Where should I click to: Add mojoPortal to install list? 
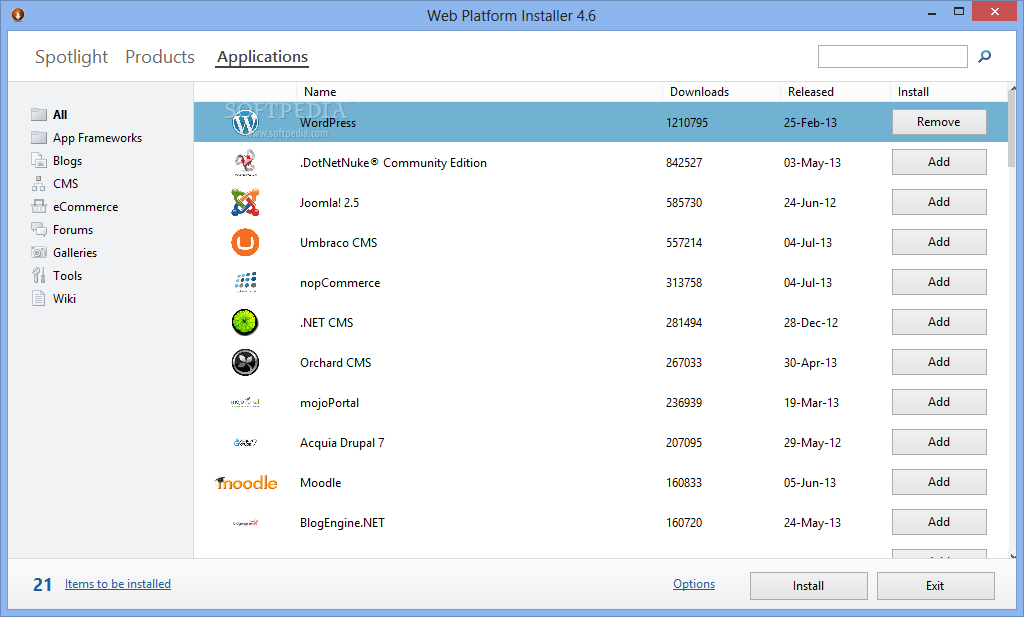939,402
